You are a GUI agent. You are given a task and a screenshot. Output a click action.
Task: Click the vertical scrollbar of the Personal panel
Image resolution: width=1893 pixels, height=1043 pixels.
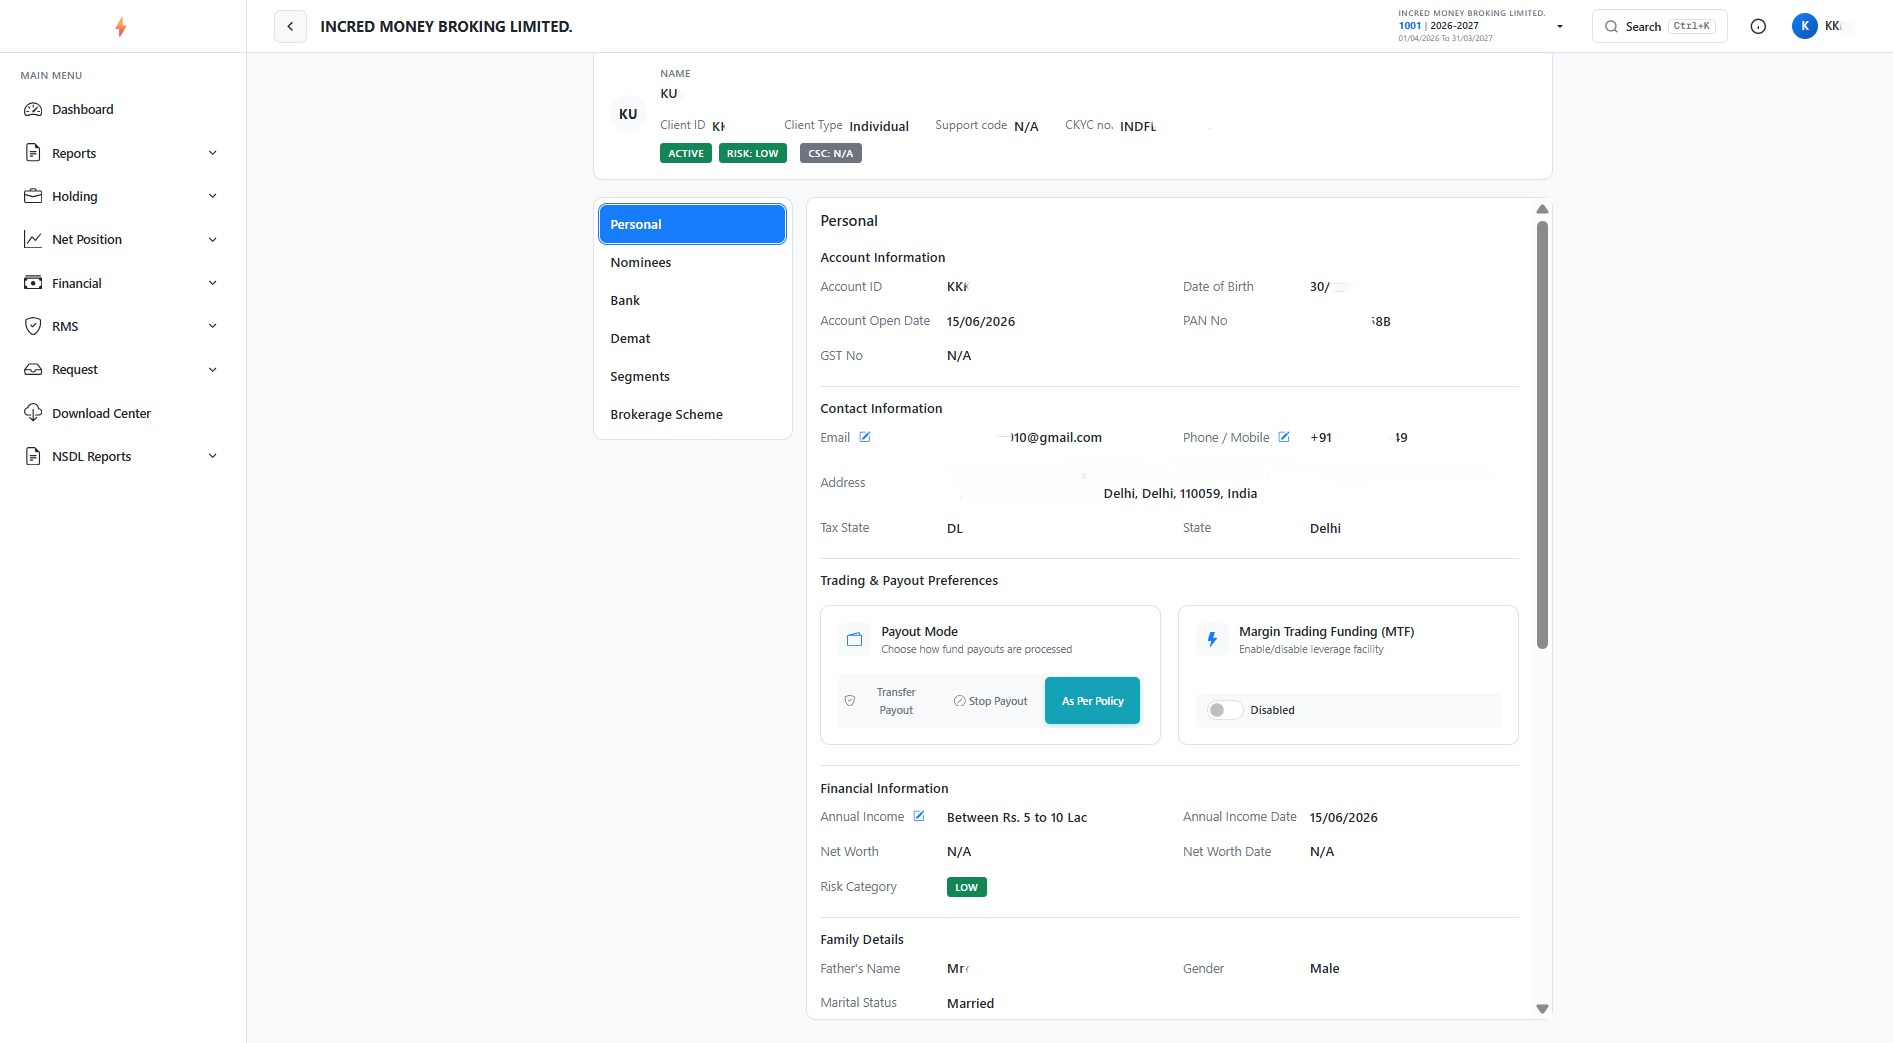point(1542,435)
